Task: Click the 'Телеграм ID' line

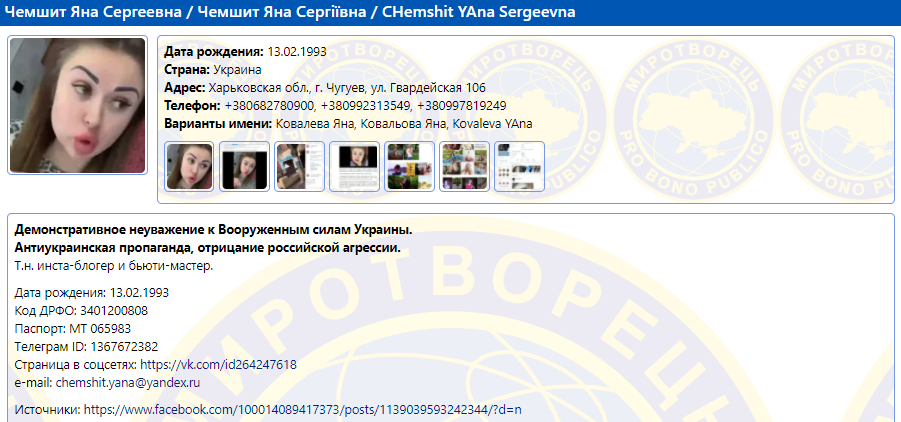Action: (86, 347)
